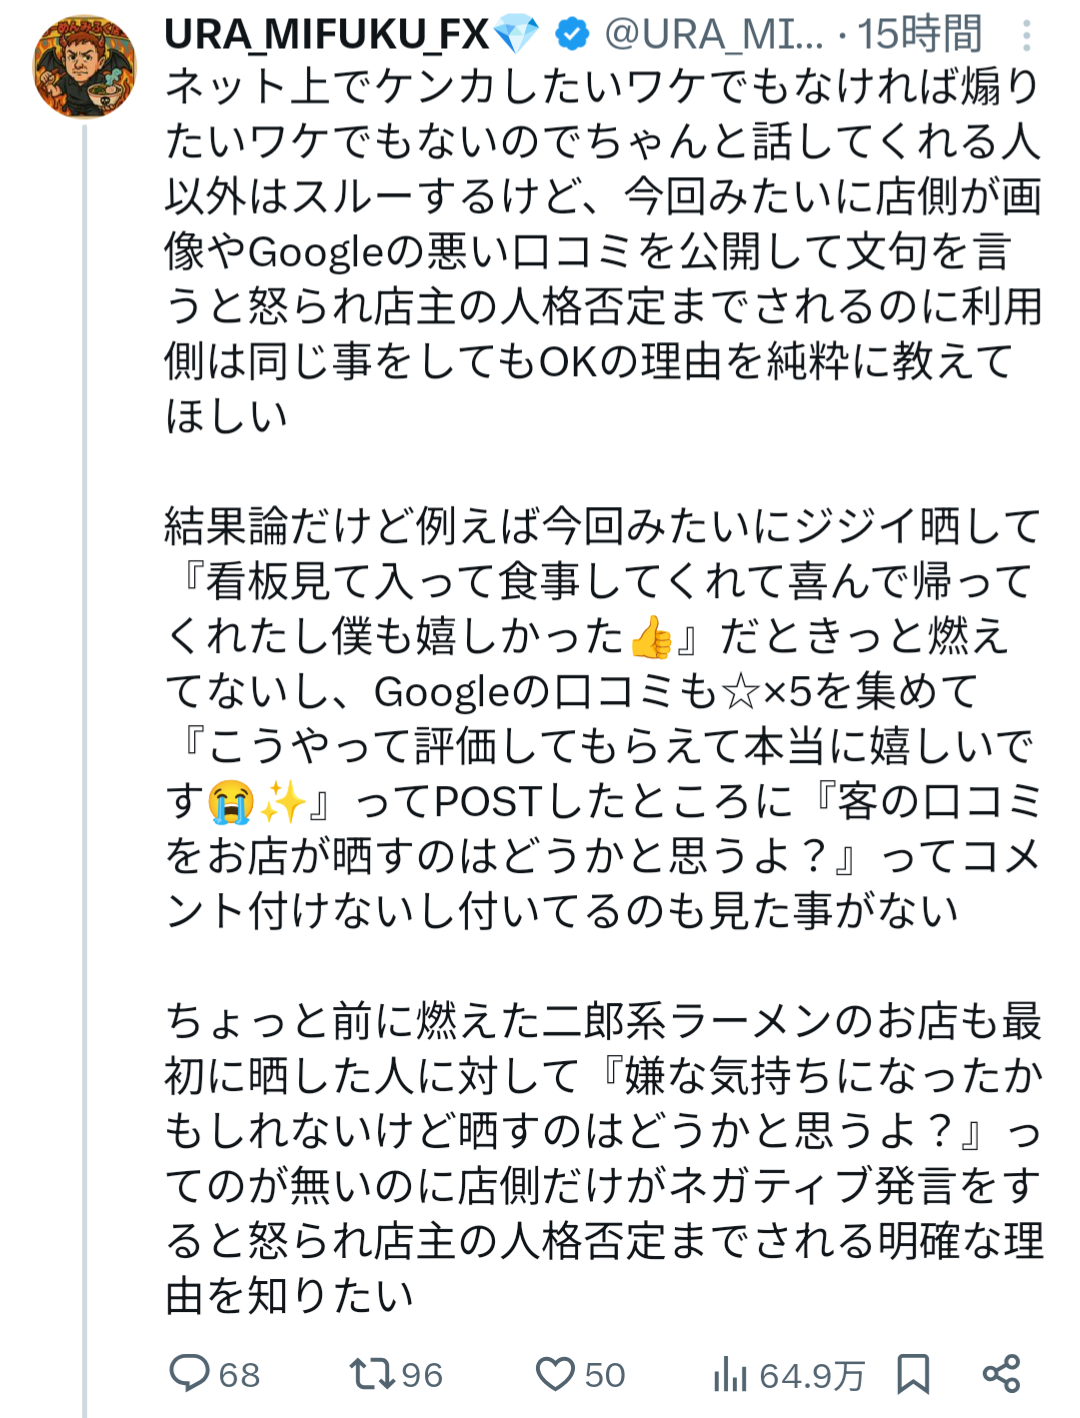The height and width of the screenshot is (1418, 1080).
Task: Click the diamond emoji beside the username
Action: 517,35
